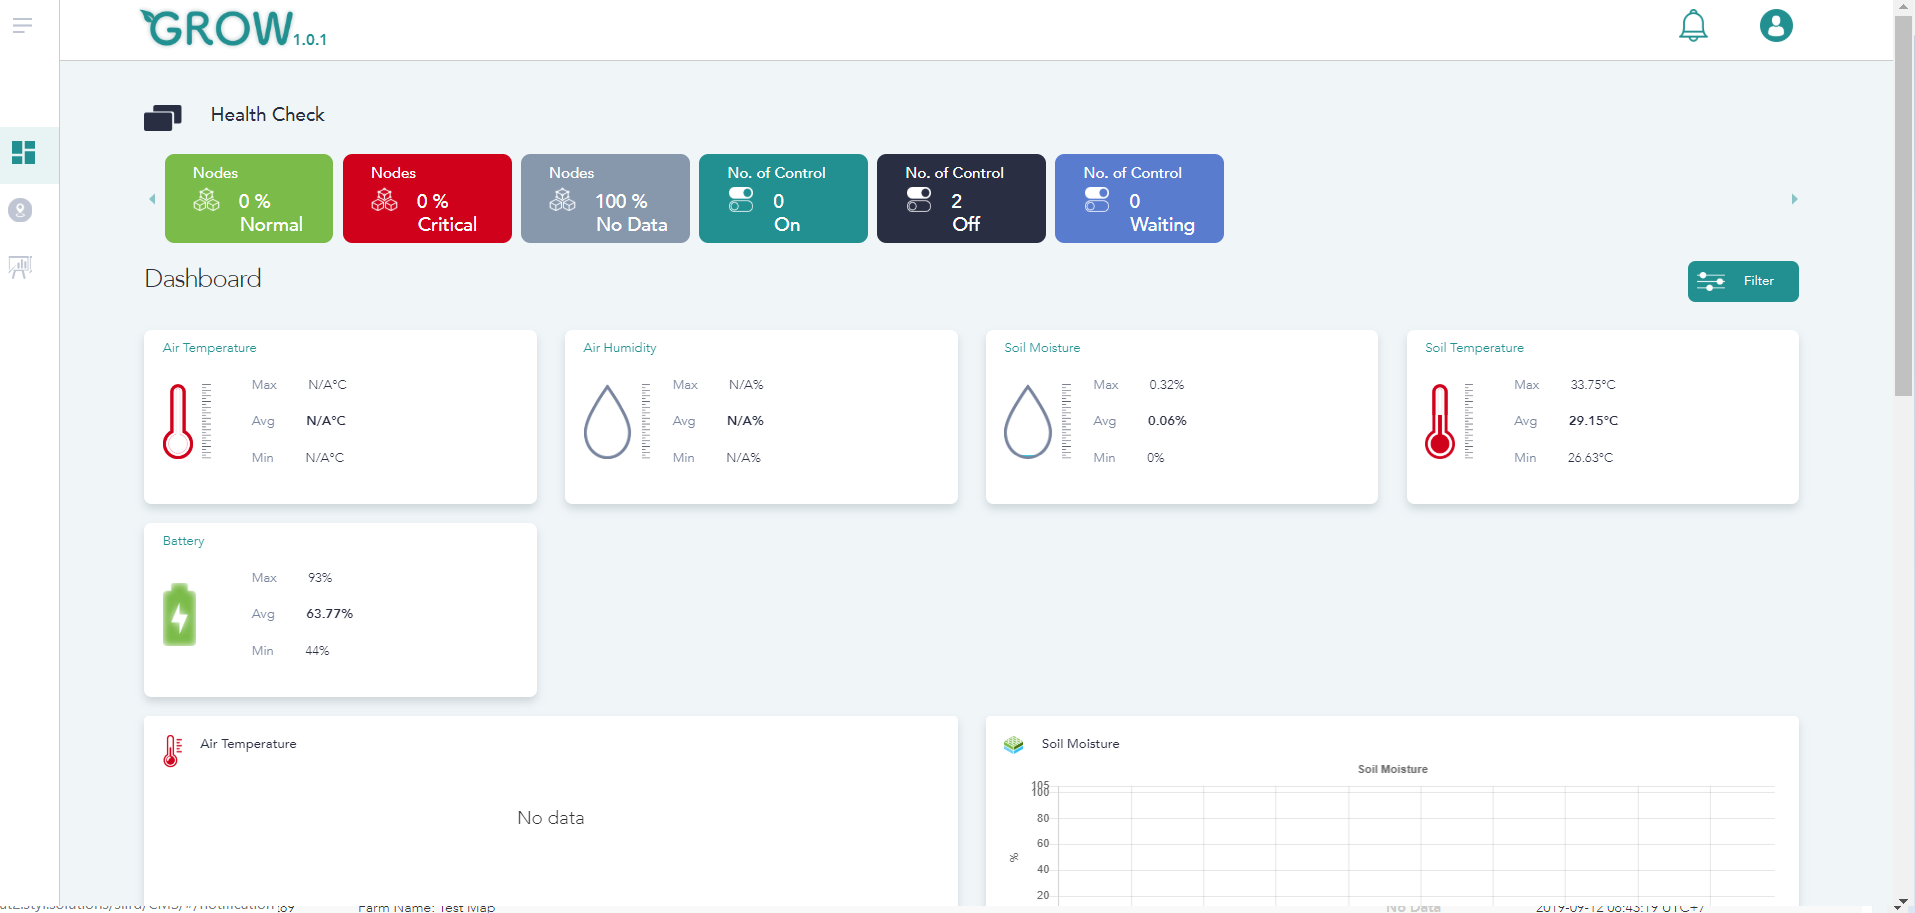Image resolution: width=1915 pixels, height=913 pixels.
Task: Open the hamburger menu in top-left
Action: [22, 26]
